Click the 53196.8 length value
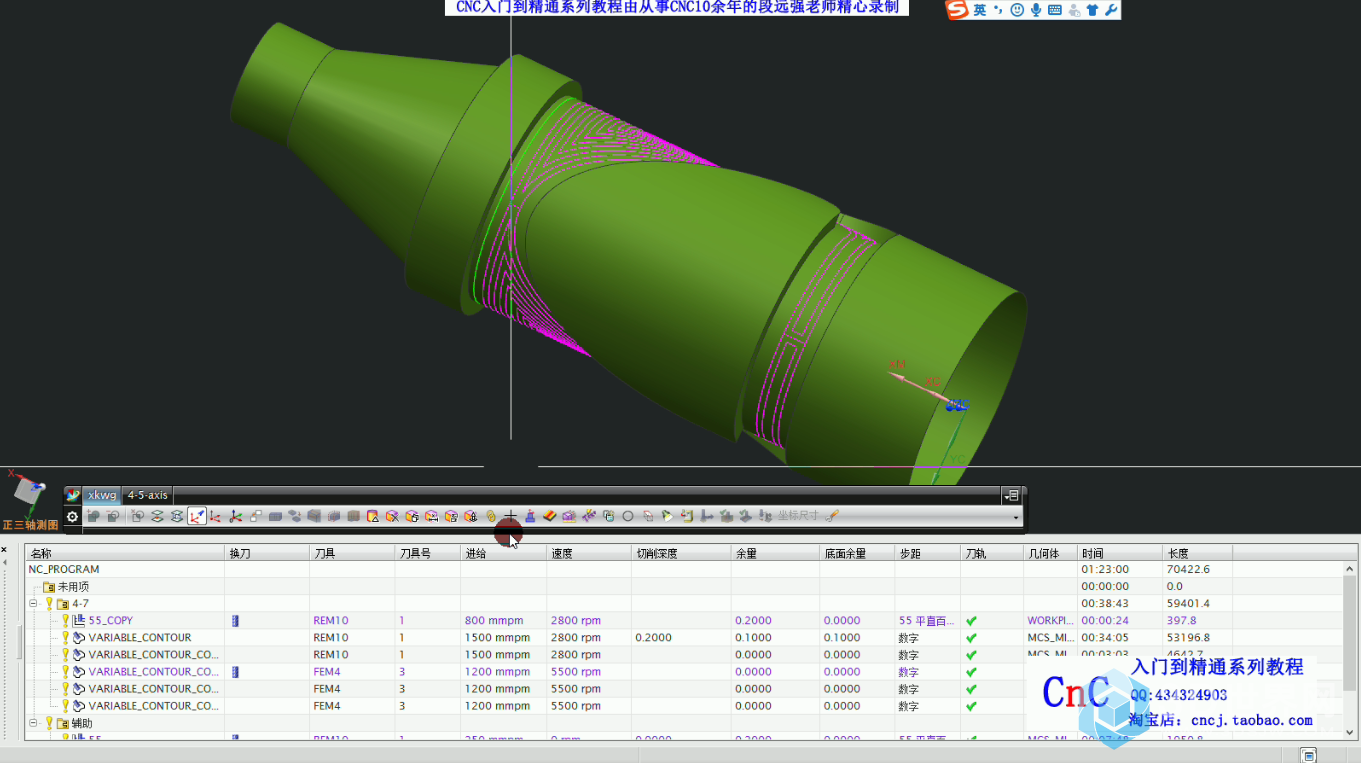The height and width of the screenshot is (763, 1361). (x=1187, y=637)
